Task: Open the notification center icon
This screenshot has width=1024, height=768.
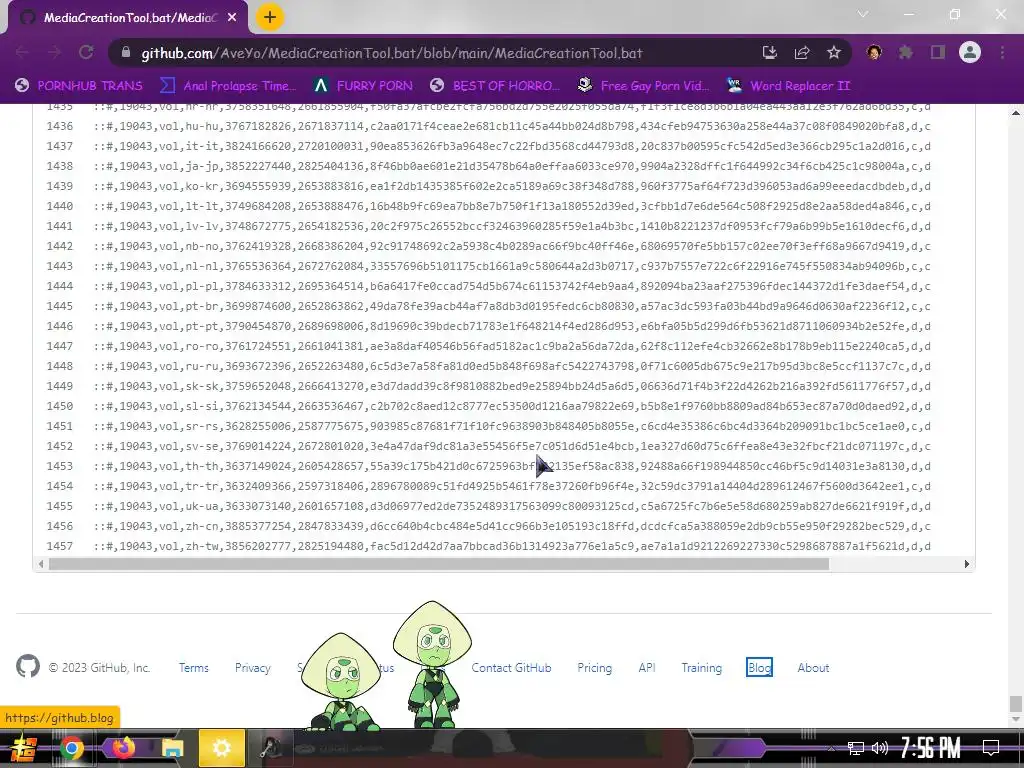Action: point(991,748)
